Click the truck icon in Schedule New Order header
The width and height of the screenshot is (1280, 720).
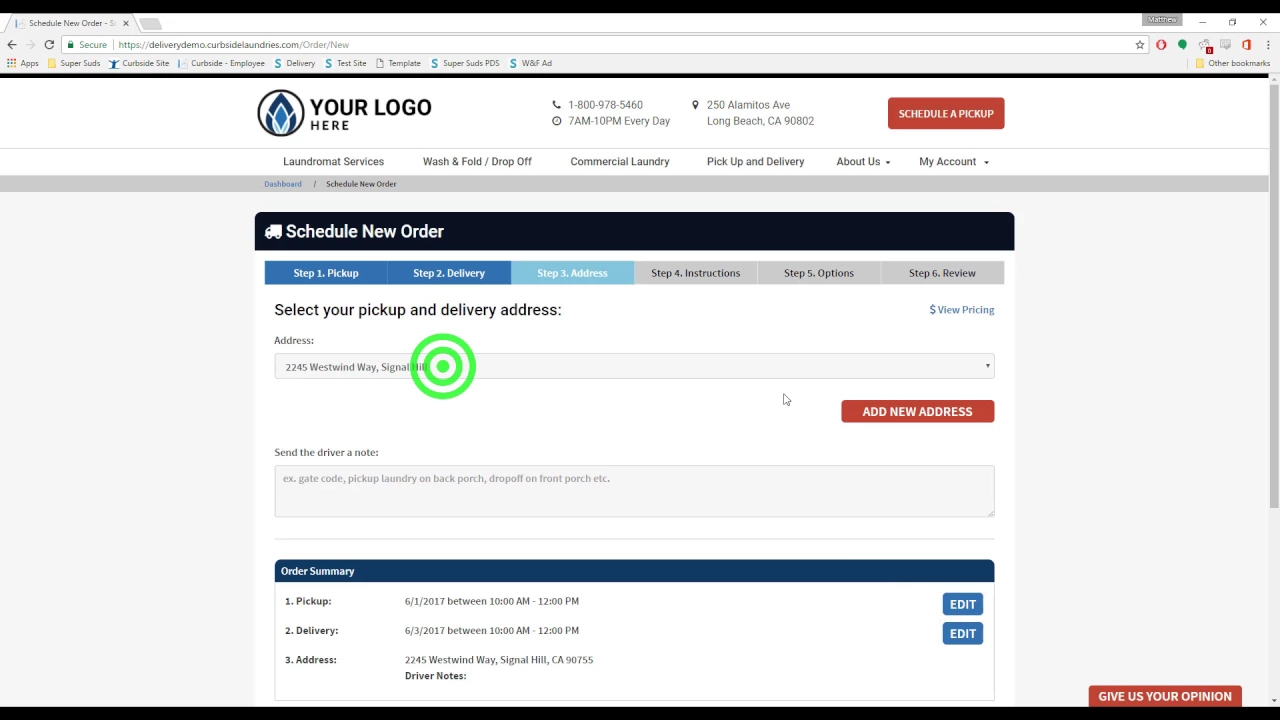click(272, 231)
